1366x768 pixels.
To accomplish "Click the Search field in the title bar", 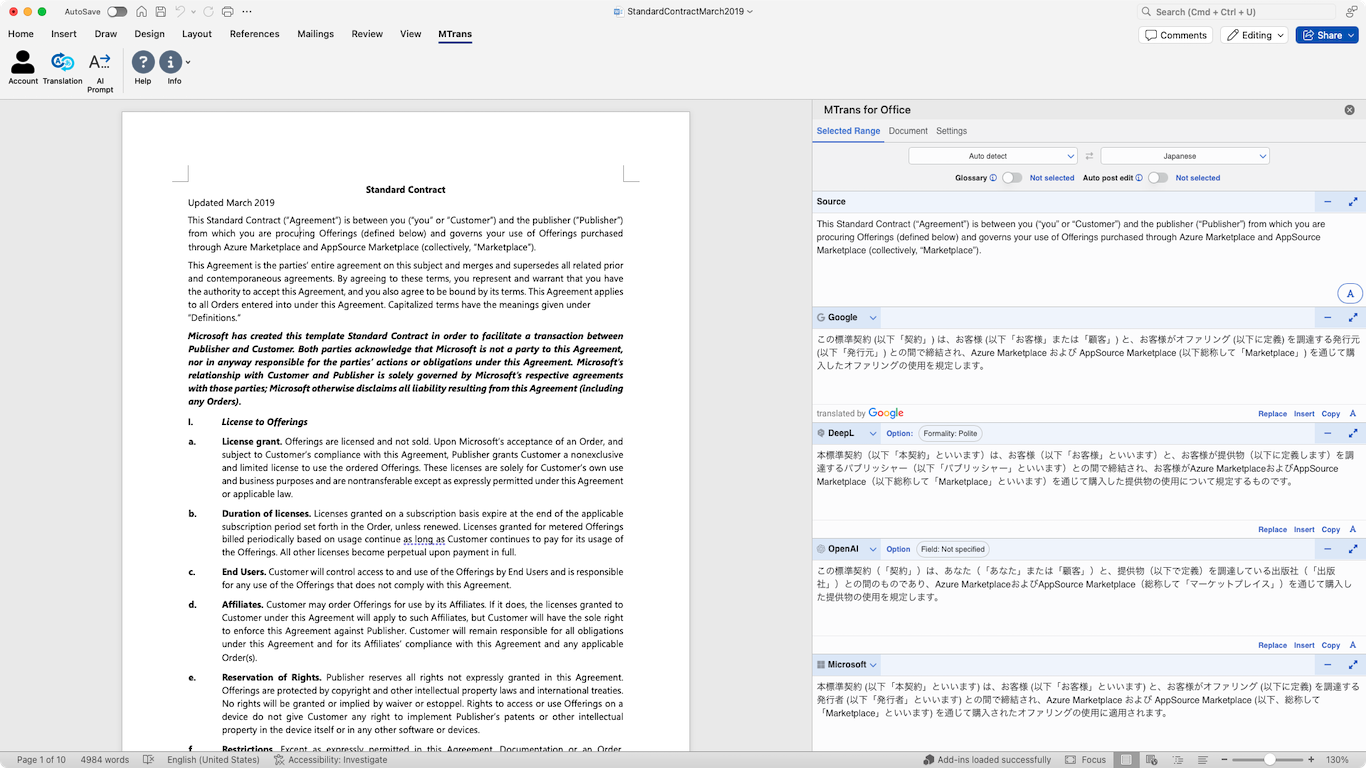I will (1237, 12).
